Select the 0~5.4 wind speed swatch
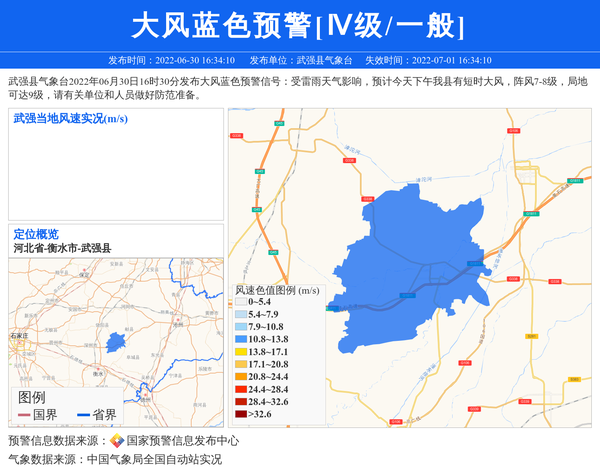The height and width of the screenshot is (471, 600). coord(240,302)
